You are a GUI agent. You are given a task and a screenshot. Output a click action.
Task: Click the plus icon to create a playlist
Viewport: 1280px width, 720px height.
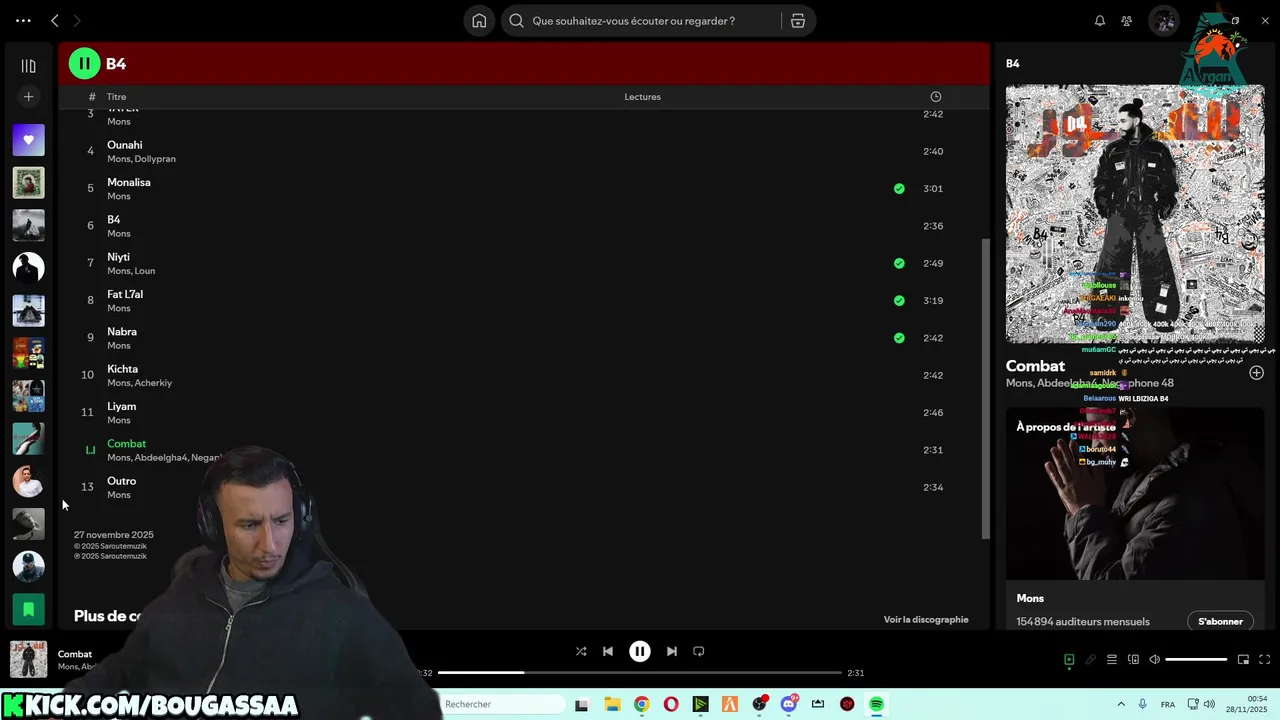pyautogui.click(x=28, y=97)
